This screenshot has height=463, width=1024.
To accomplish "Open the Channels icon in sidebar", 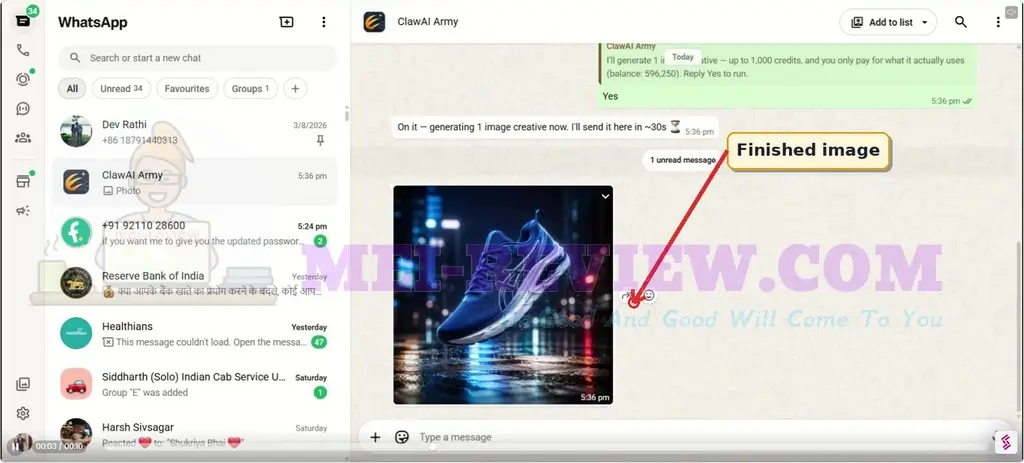I will tap(23, 109).
